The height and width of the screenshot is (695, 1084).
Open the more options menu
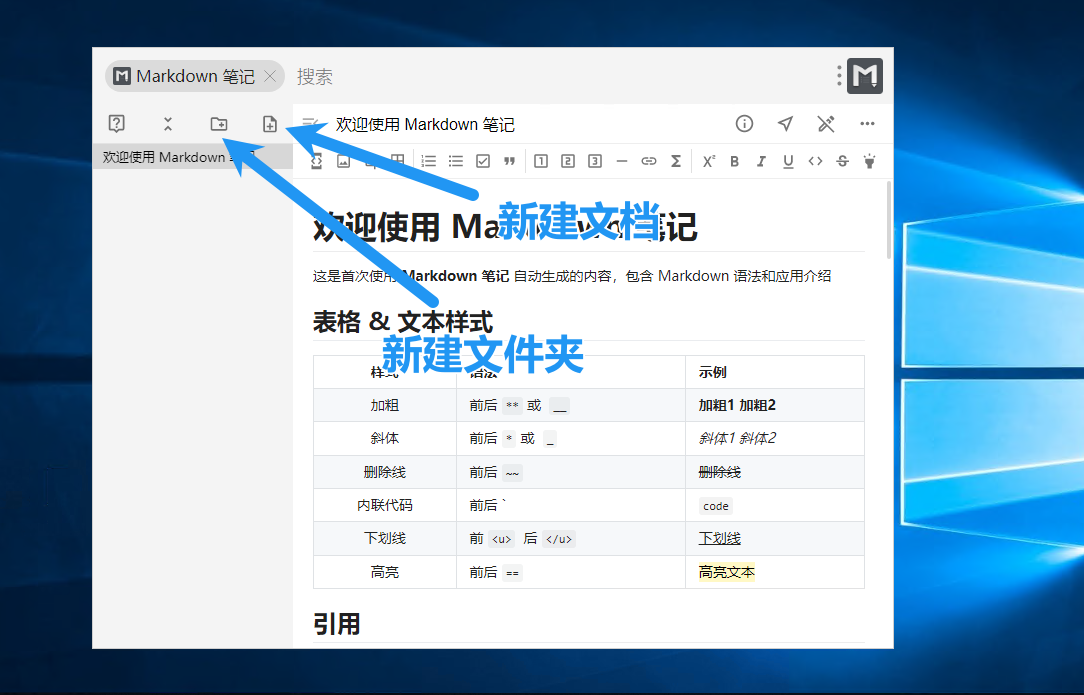click(x=866, y=124)
